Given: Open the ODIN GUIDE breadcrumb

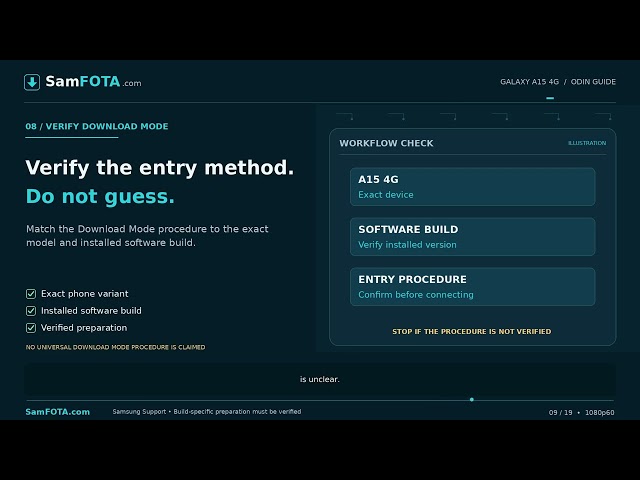Looking at the screenshot, I should pos(593,82).
